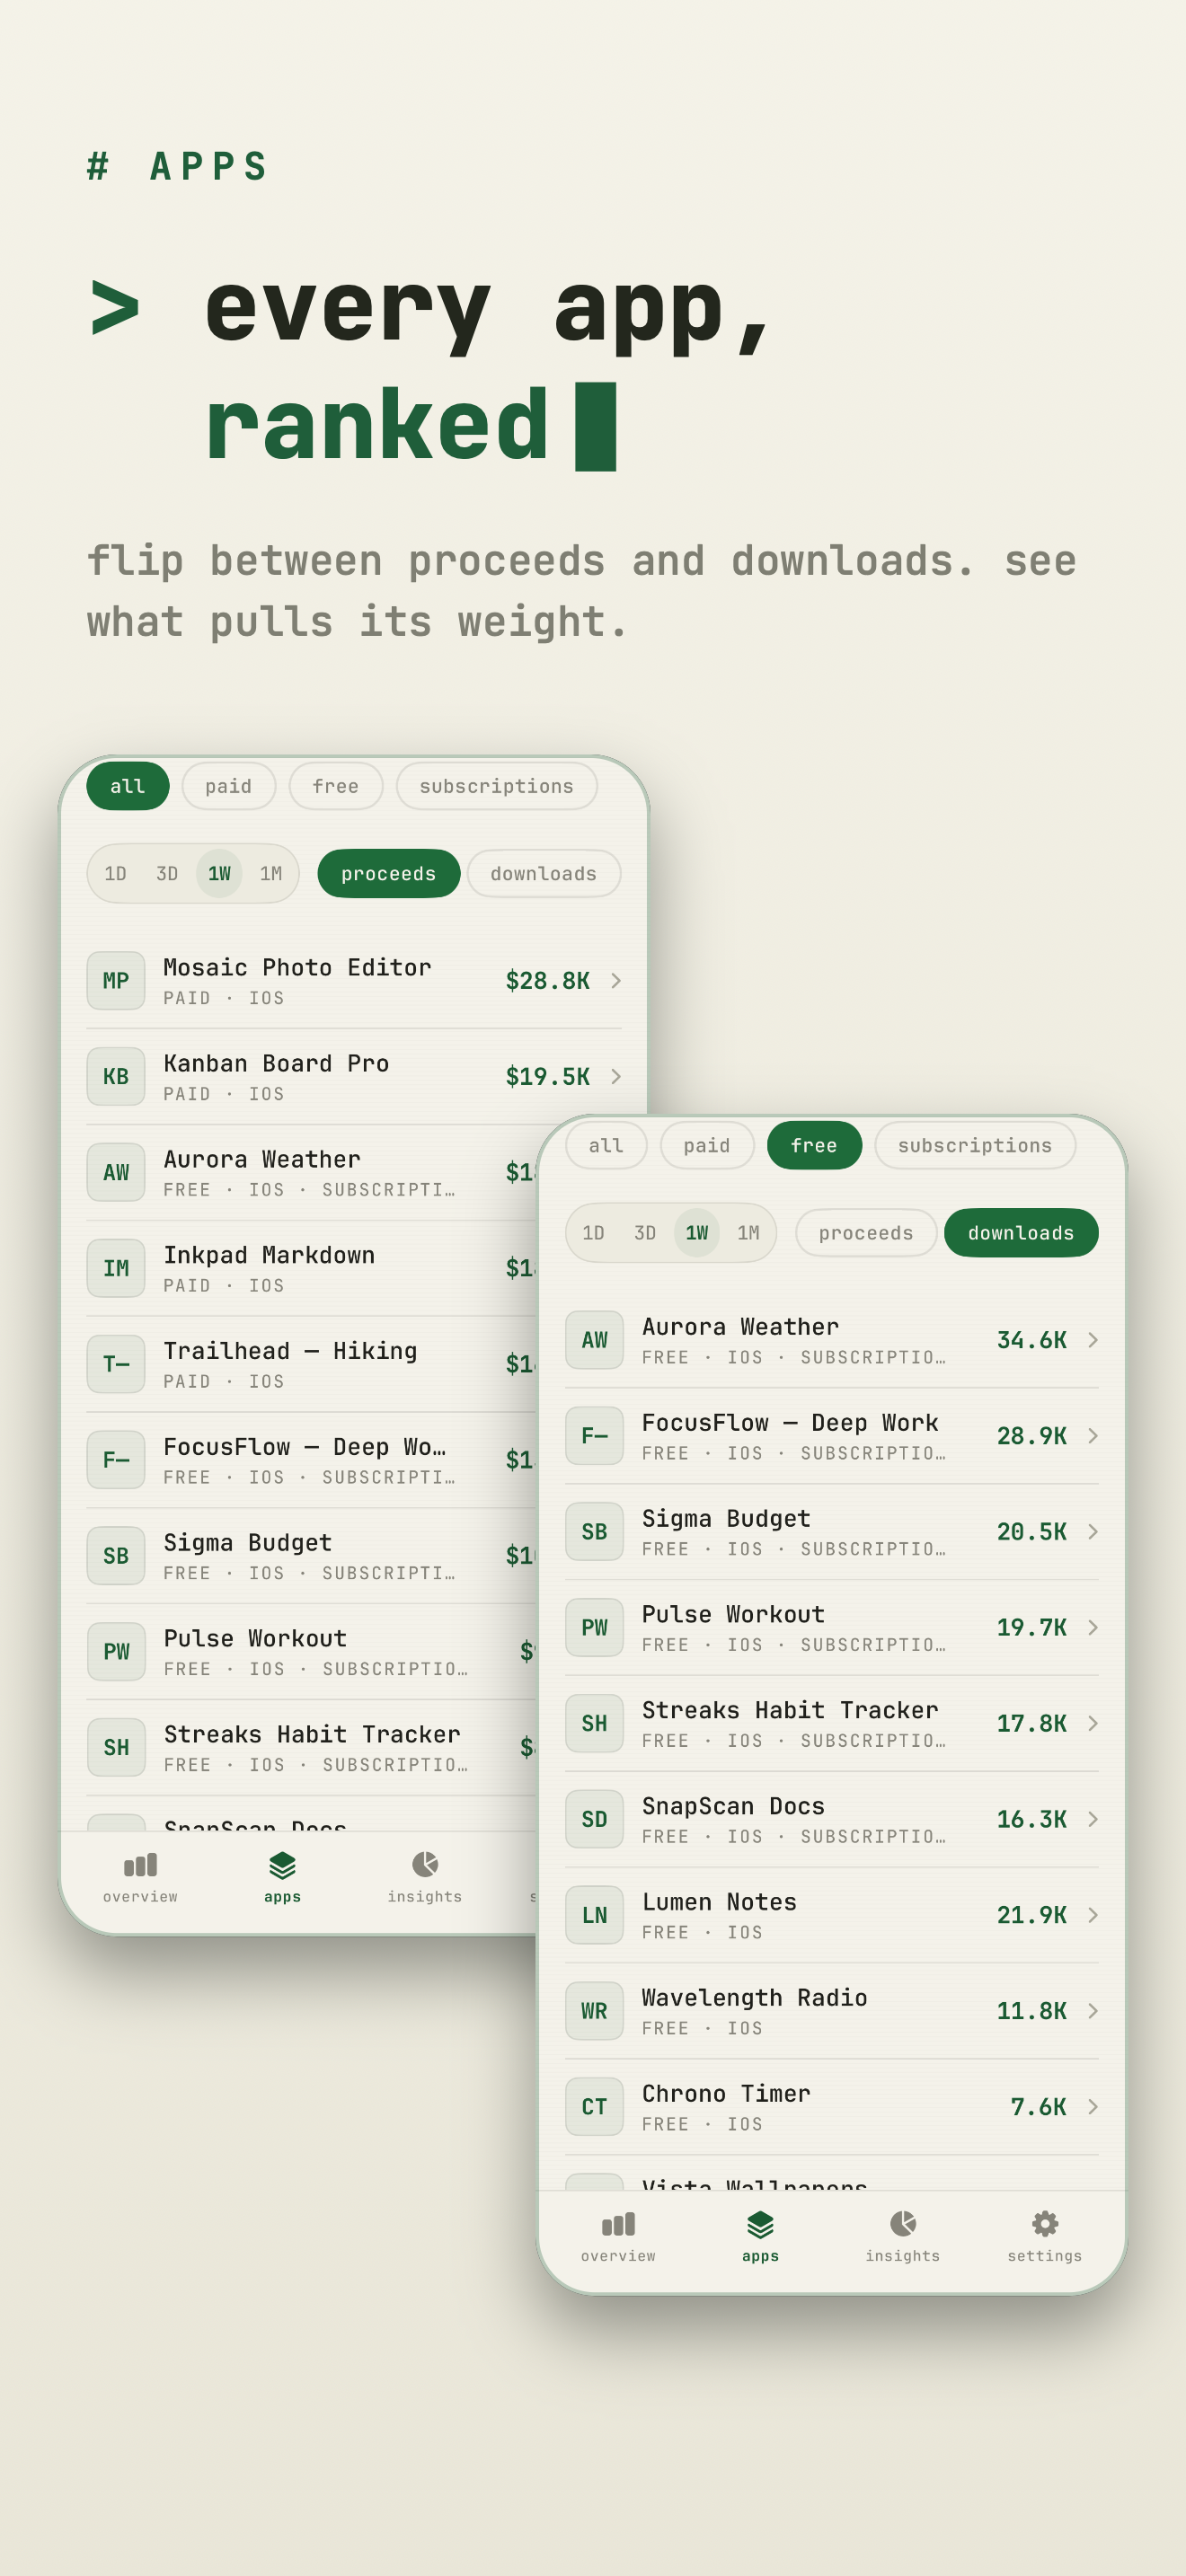
Task: Select 3D range in front phone
Action: pos(645,1233)
